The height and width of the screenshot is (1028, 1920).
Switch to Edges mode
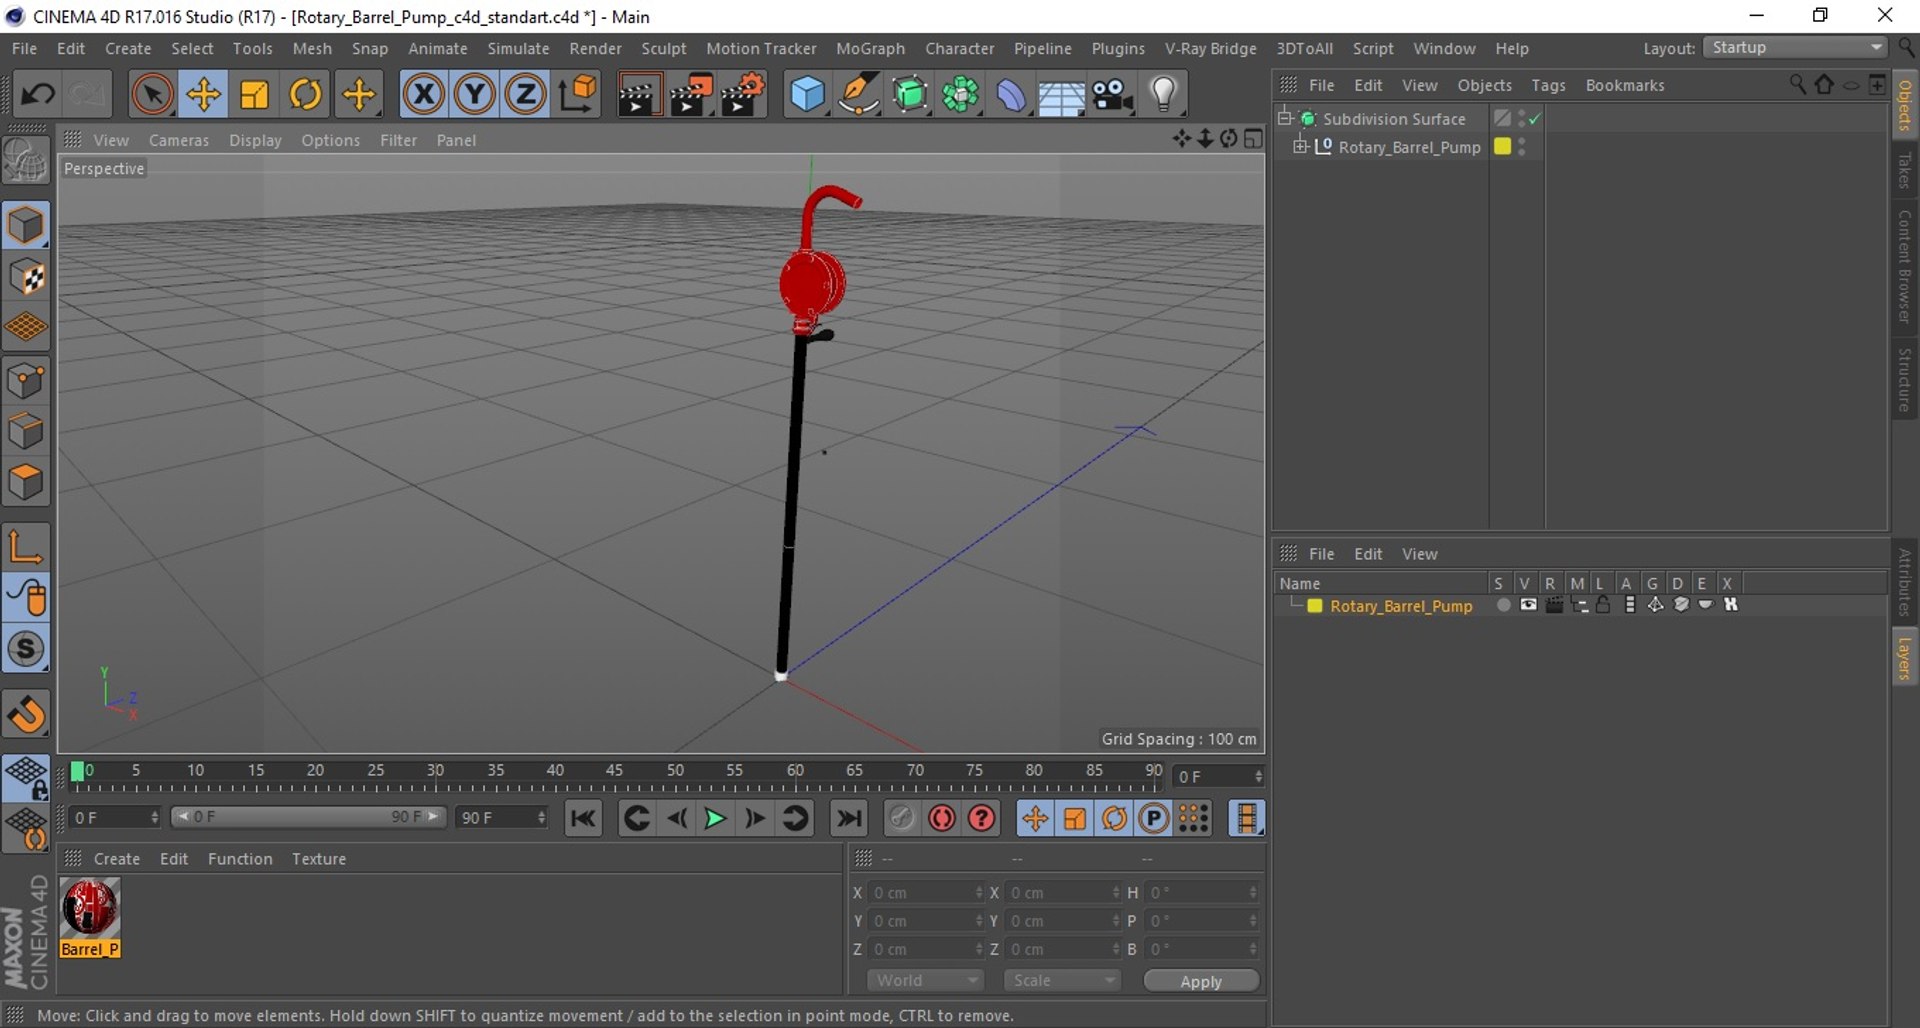(x=26, y=432)
